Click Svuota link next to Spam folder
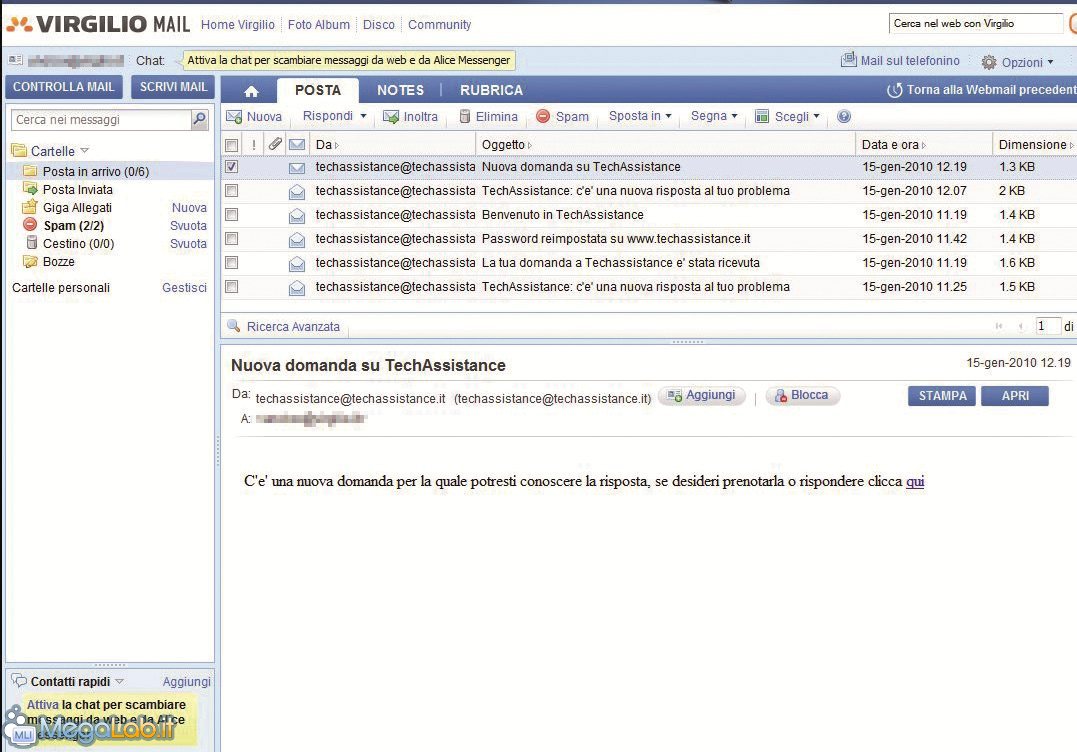 click(188, 225)
